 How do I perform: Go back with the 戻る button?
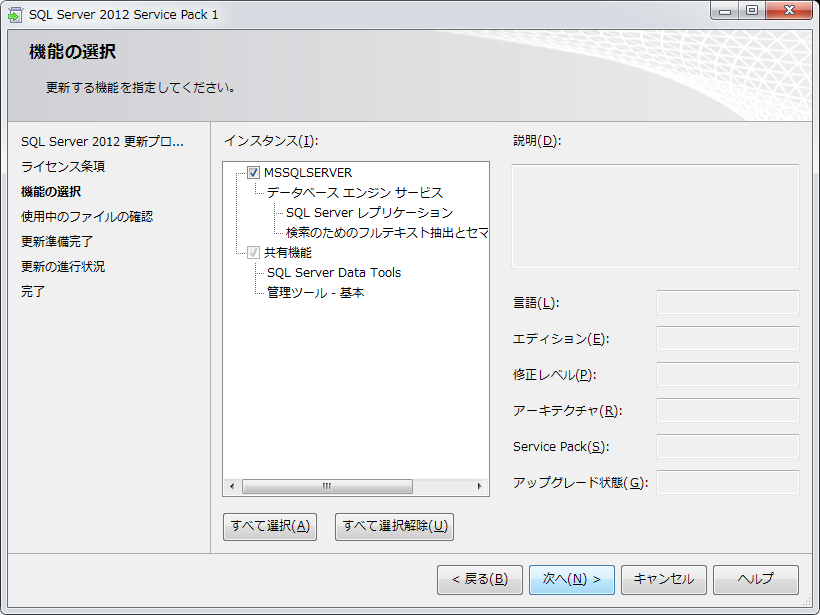[x=480, y=580]
